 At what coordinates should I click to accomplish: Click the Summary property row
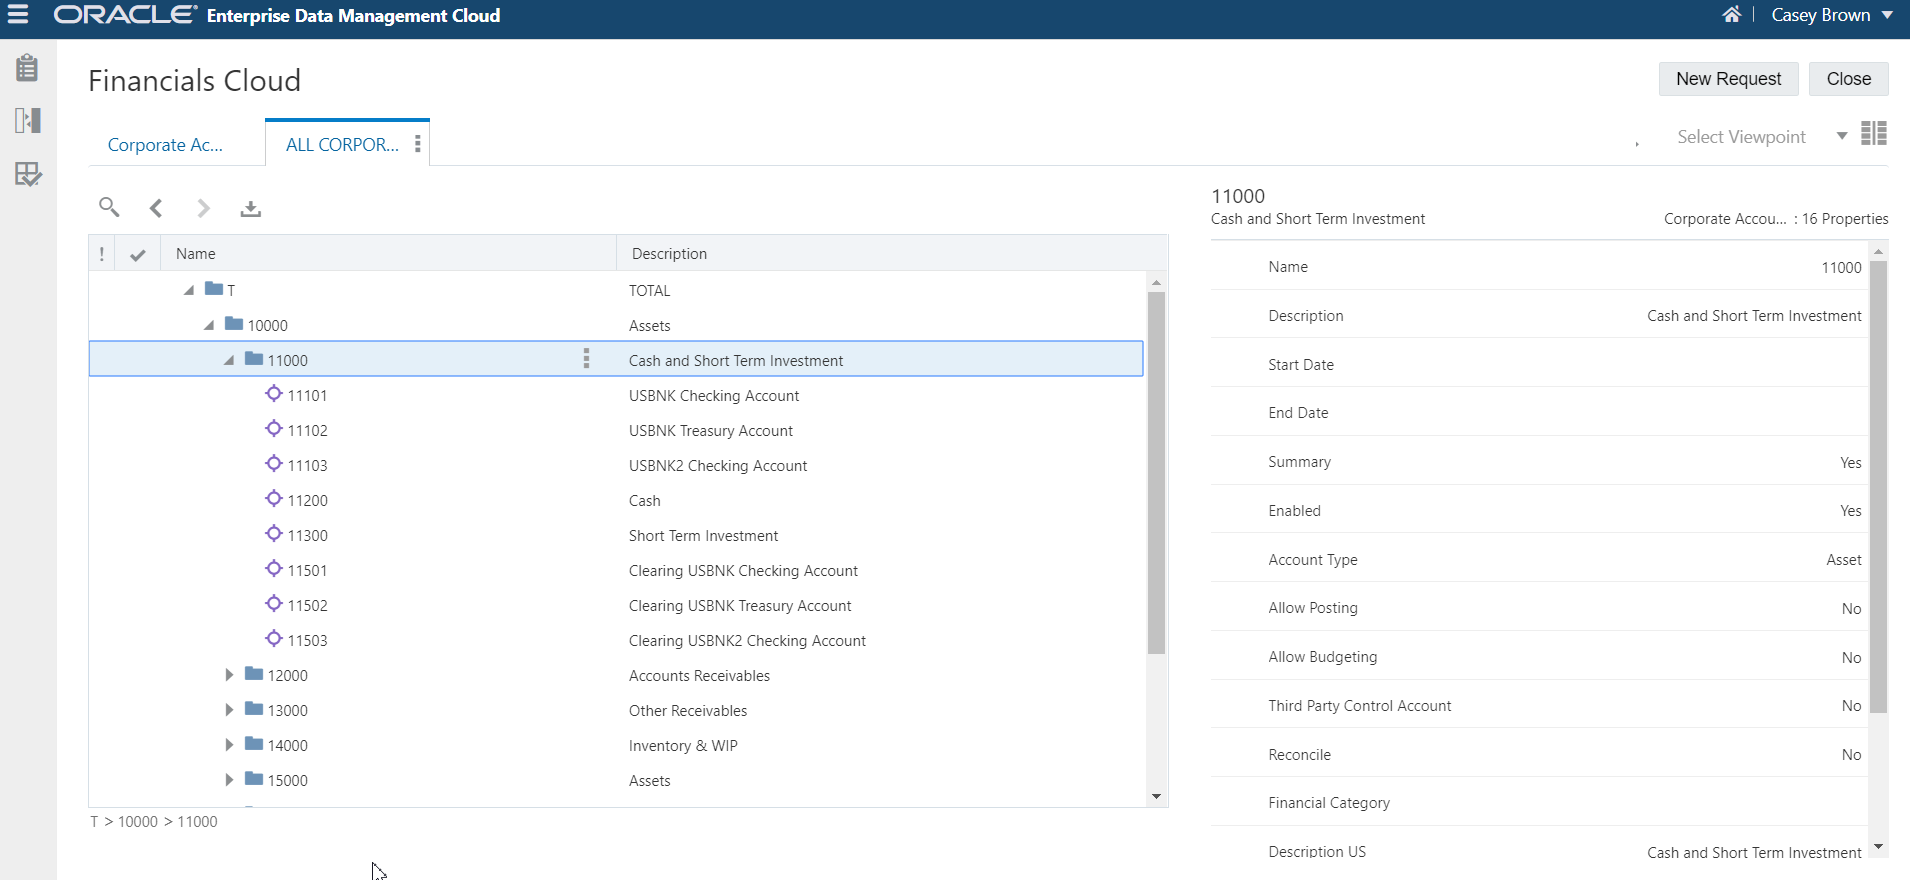tap(1539, 462)
